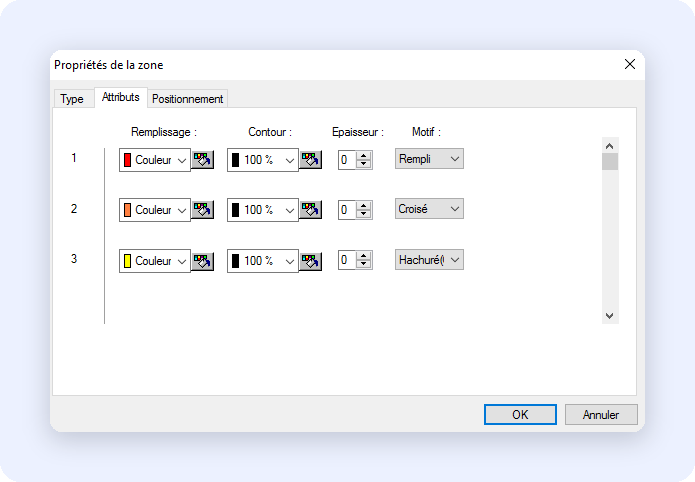Click the vertical scrollbar thumb

(610, 162)
